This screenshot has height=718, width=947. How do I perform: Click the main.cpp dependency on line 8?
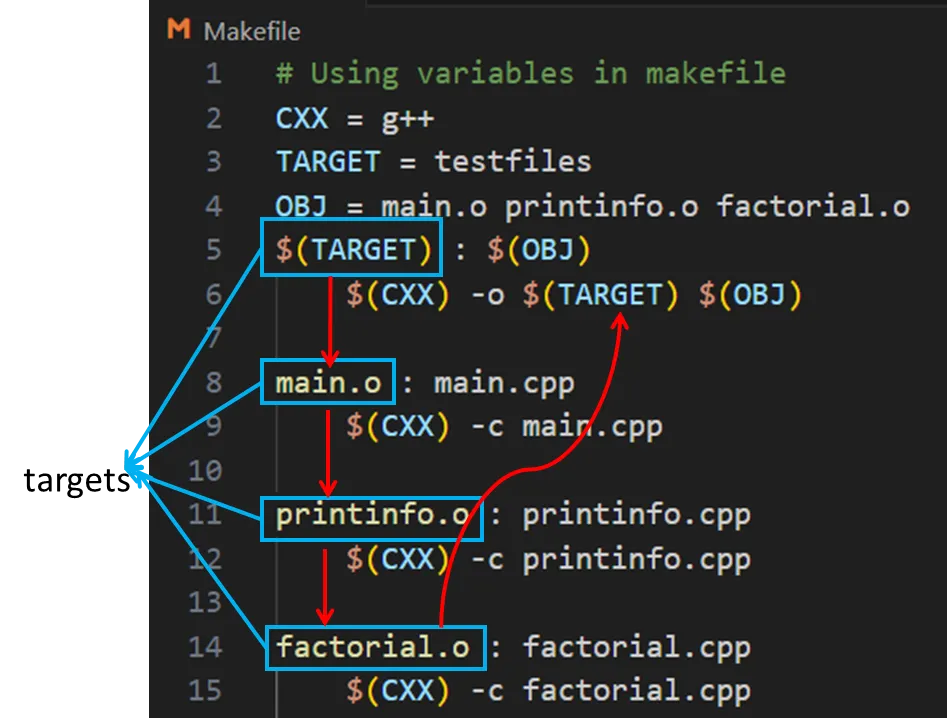(503, 382)
